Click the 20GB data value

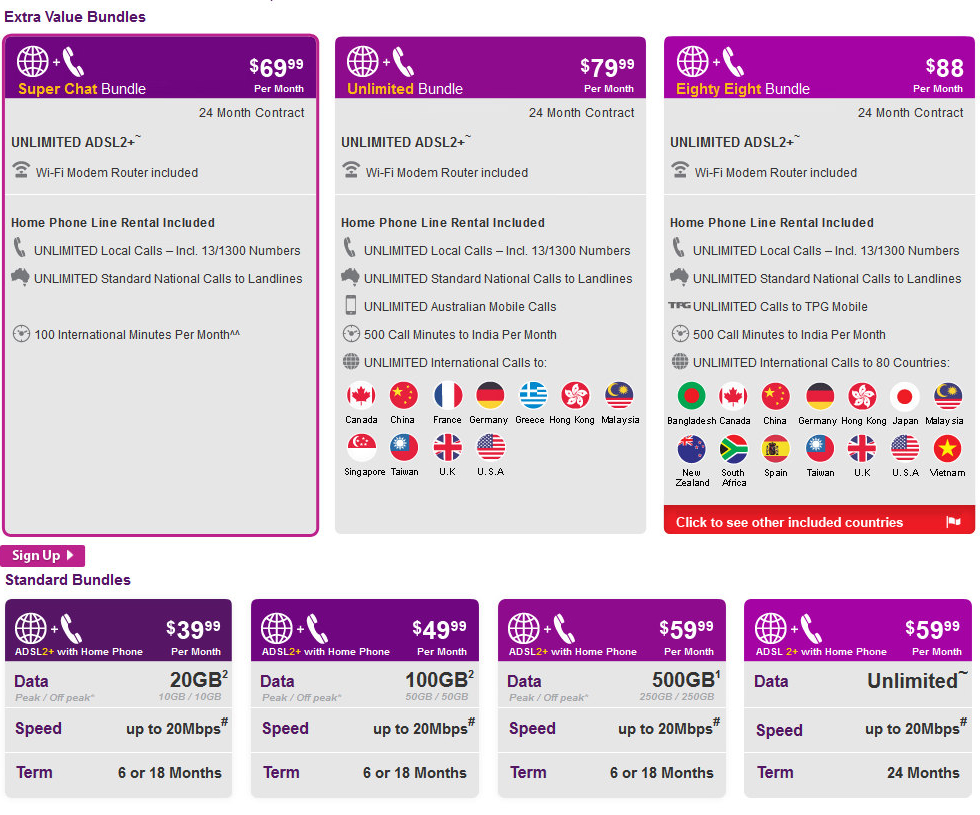[198, 679]
